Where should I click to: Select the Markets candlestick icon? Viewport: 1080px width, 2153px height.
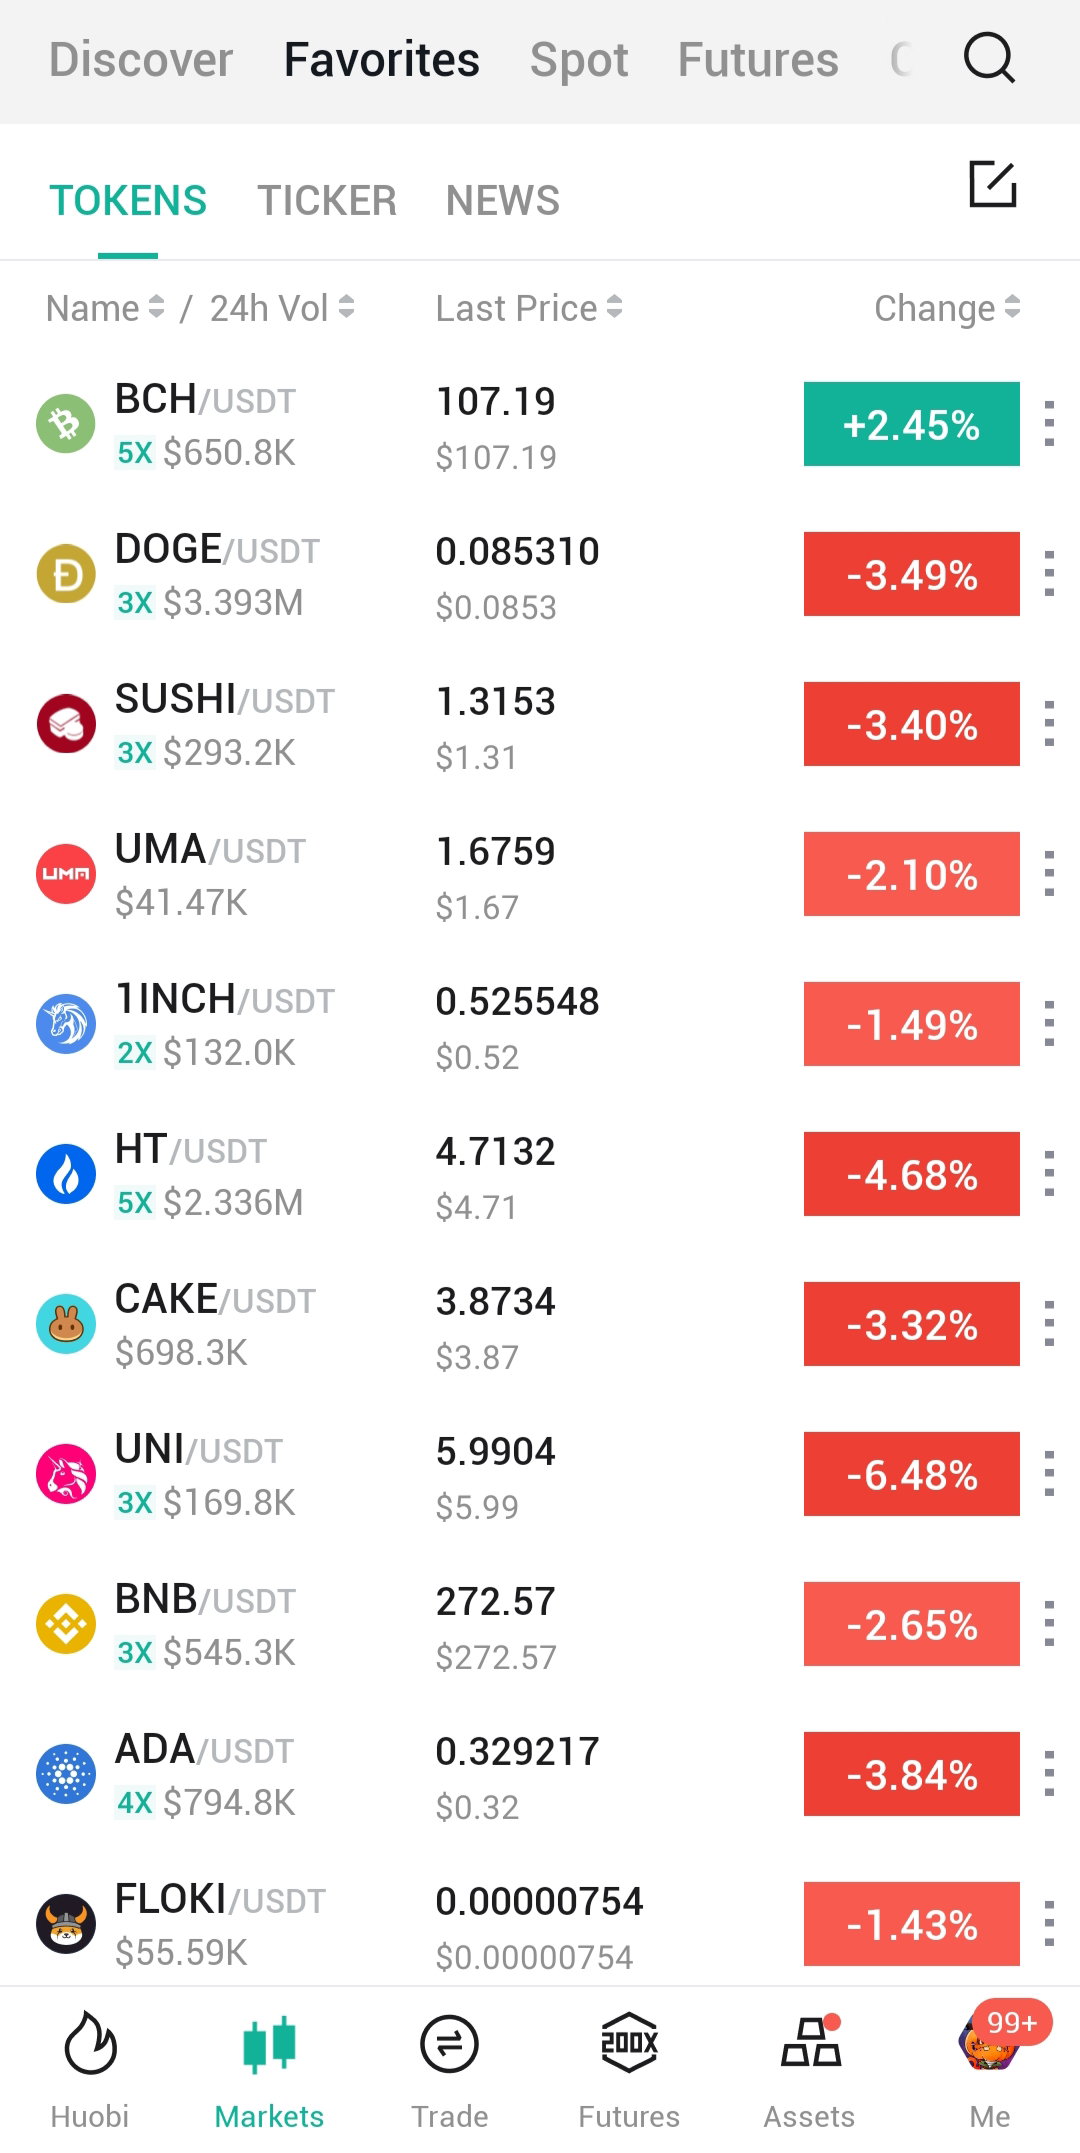[x=269, y=2043]
